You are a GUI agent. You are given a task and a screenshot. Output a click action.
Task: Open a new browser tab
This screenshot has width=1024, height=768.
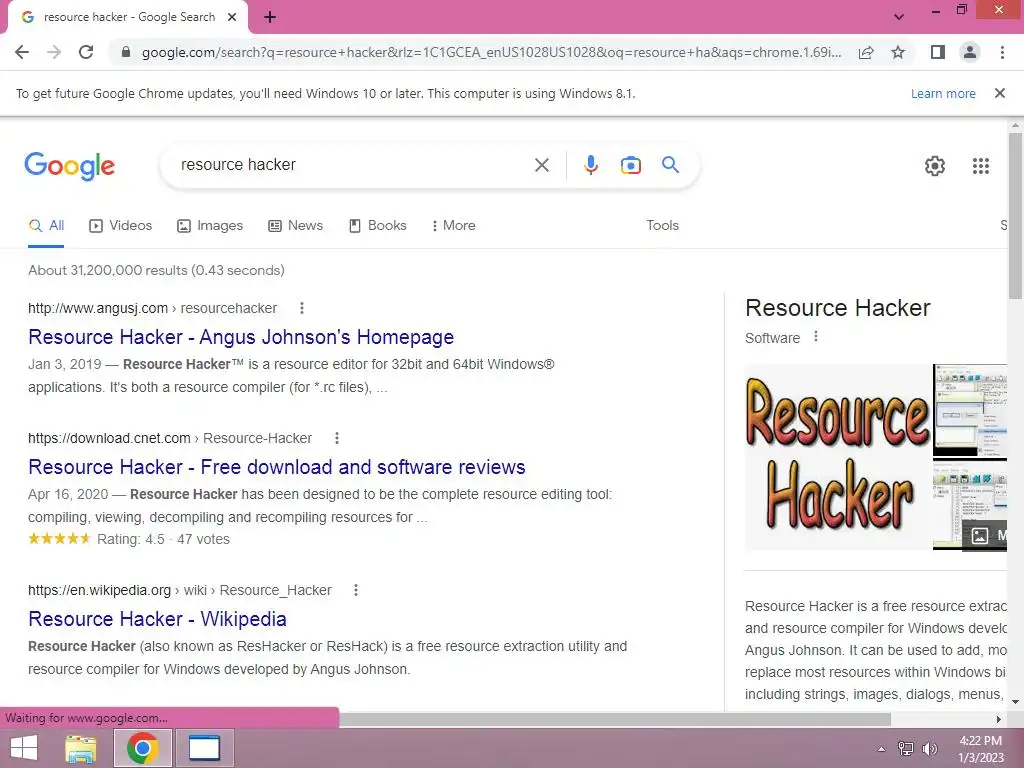click(270, 18)
